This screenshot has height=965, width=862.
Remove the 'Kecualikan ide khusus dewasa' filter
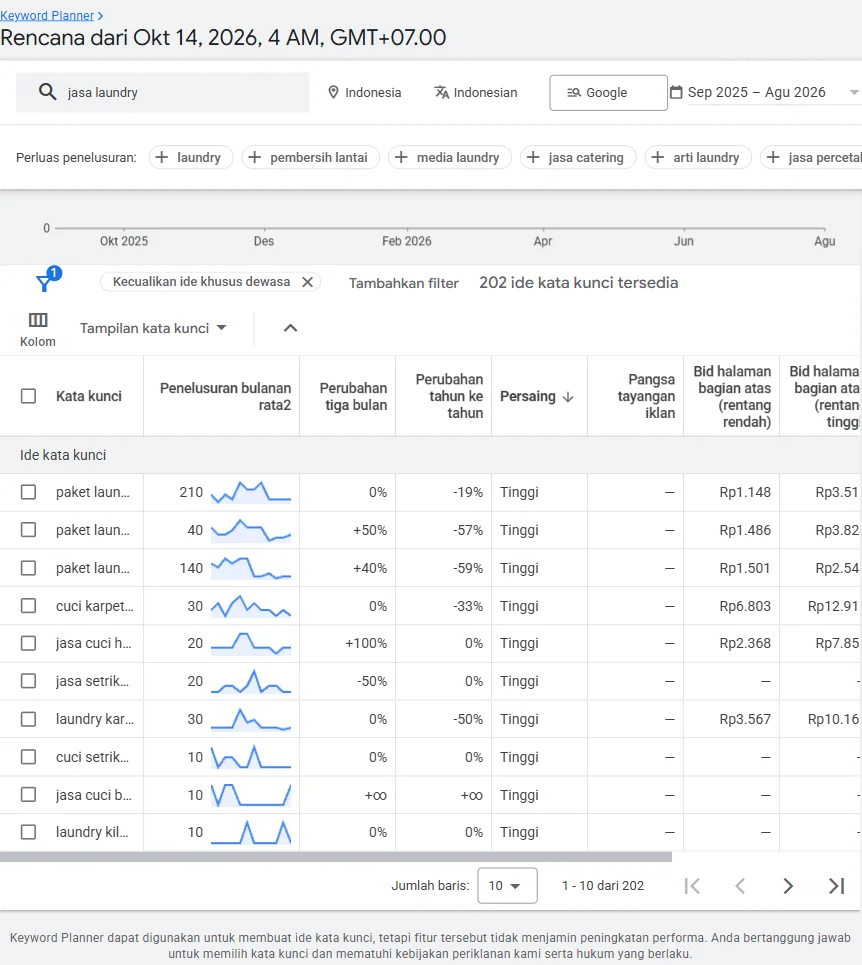coord(308,282)
